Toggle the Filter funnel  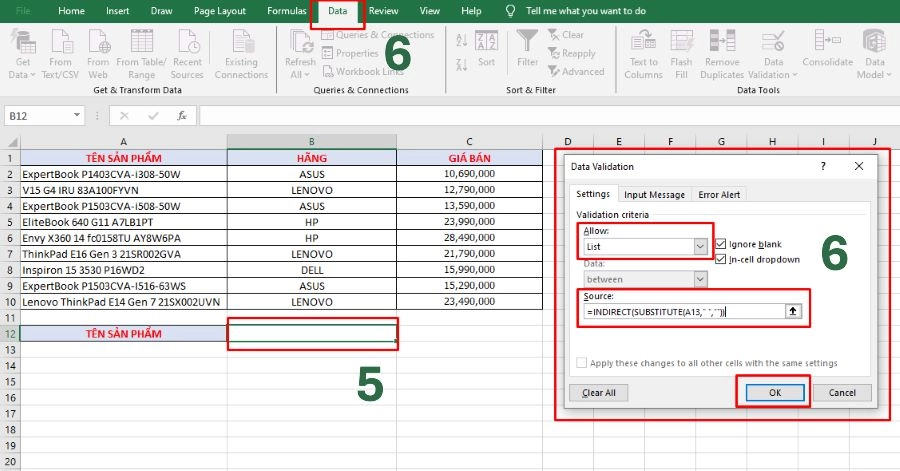[x=527, y=49]
